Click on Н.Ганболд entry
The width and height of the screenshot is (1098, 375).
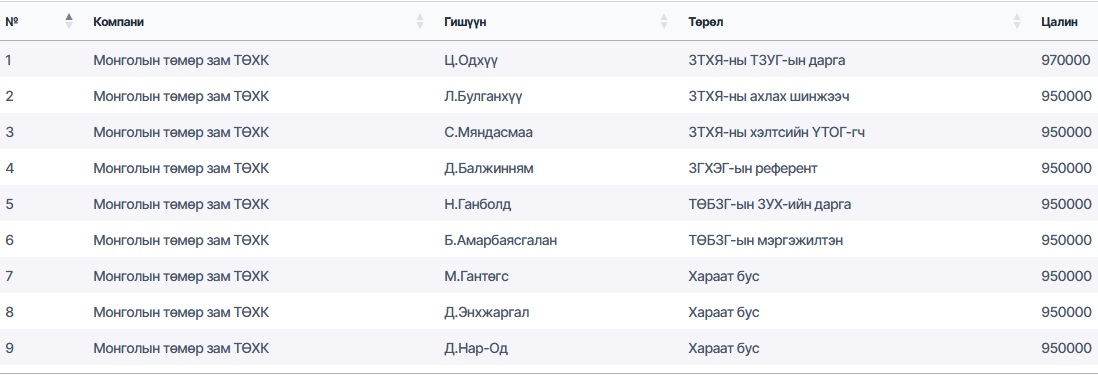pos(478,204)
